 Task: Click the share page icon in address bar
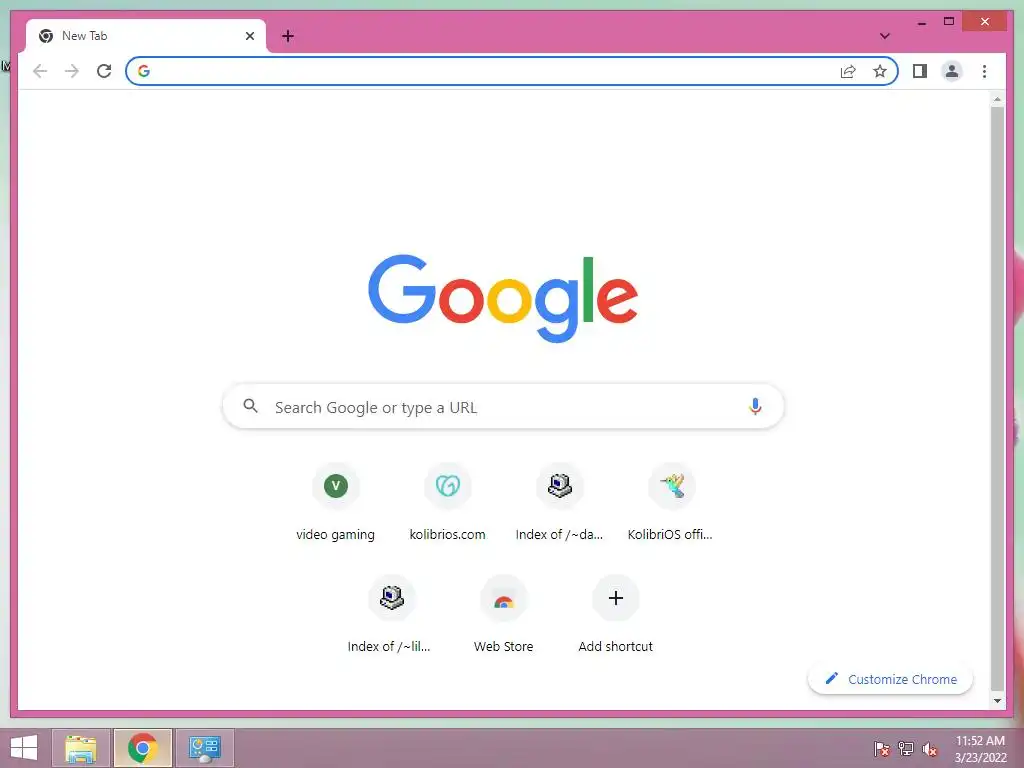[848, 71]
